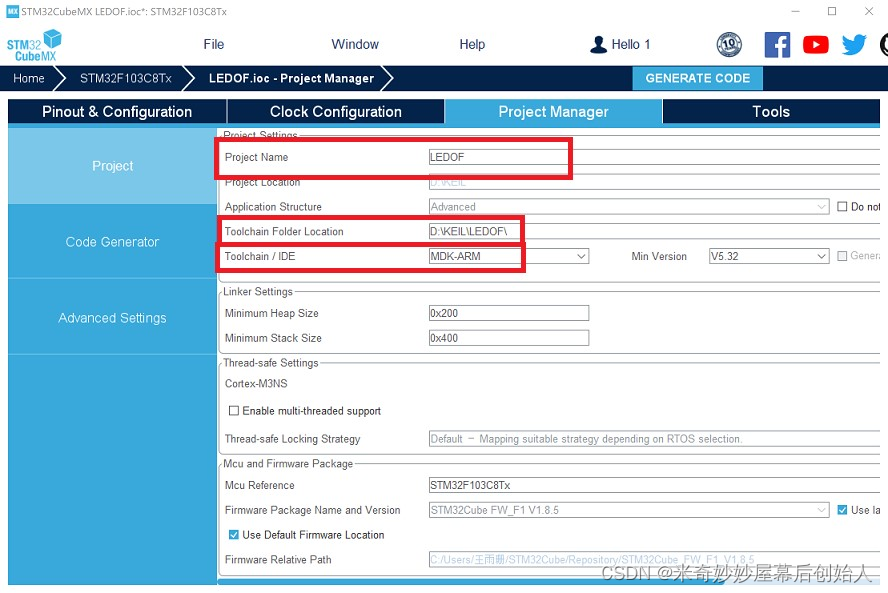This screenshot has height=593, width=888.
Task: Open the Window menu
Action: pyautogui.click(x=355, y=44)
